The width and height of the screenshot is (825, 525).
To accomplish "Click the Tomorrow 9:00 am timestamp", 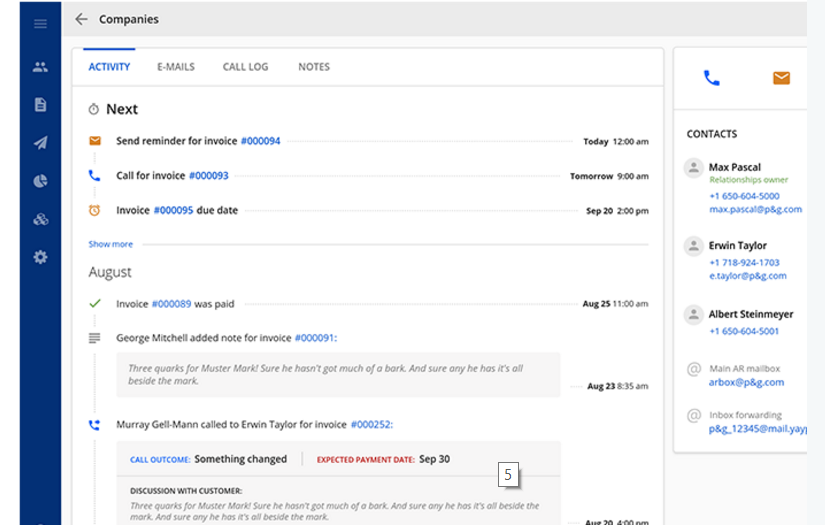I will pos(609,176).
